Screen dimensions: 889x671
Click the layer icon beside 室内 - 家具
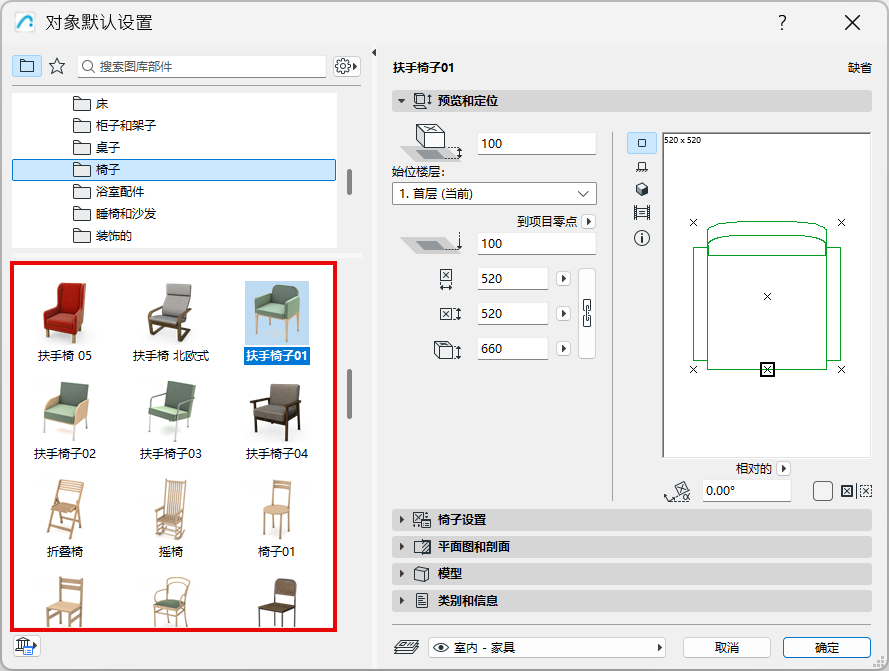[406, 647]
